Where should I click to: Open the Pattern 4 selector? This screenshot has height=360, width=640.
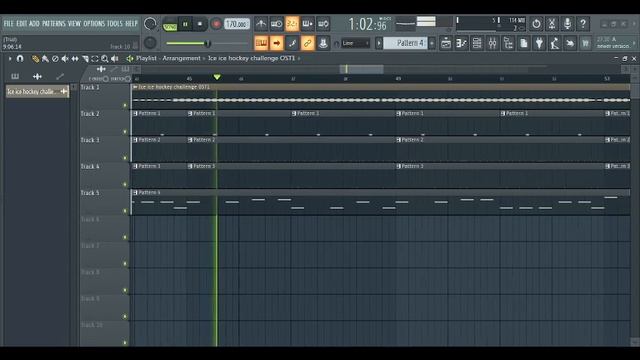[406, 43]
